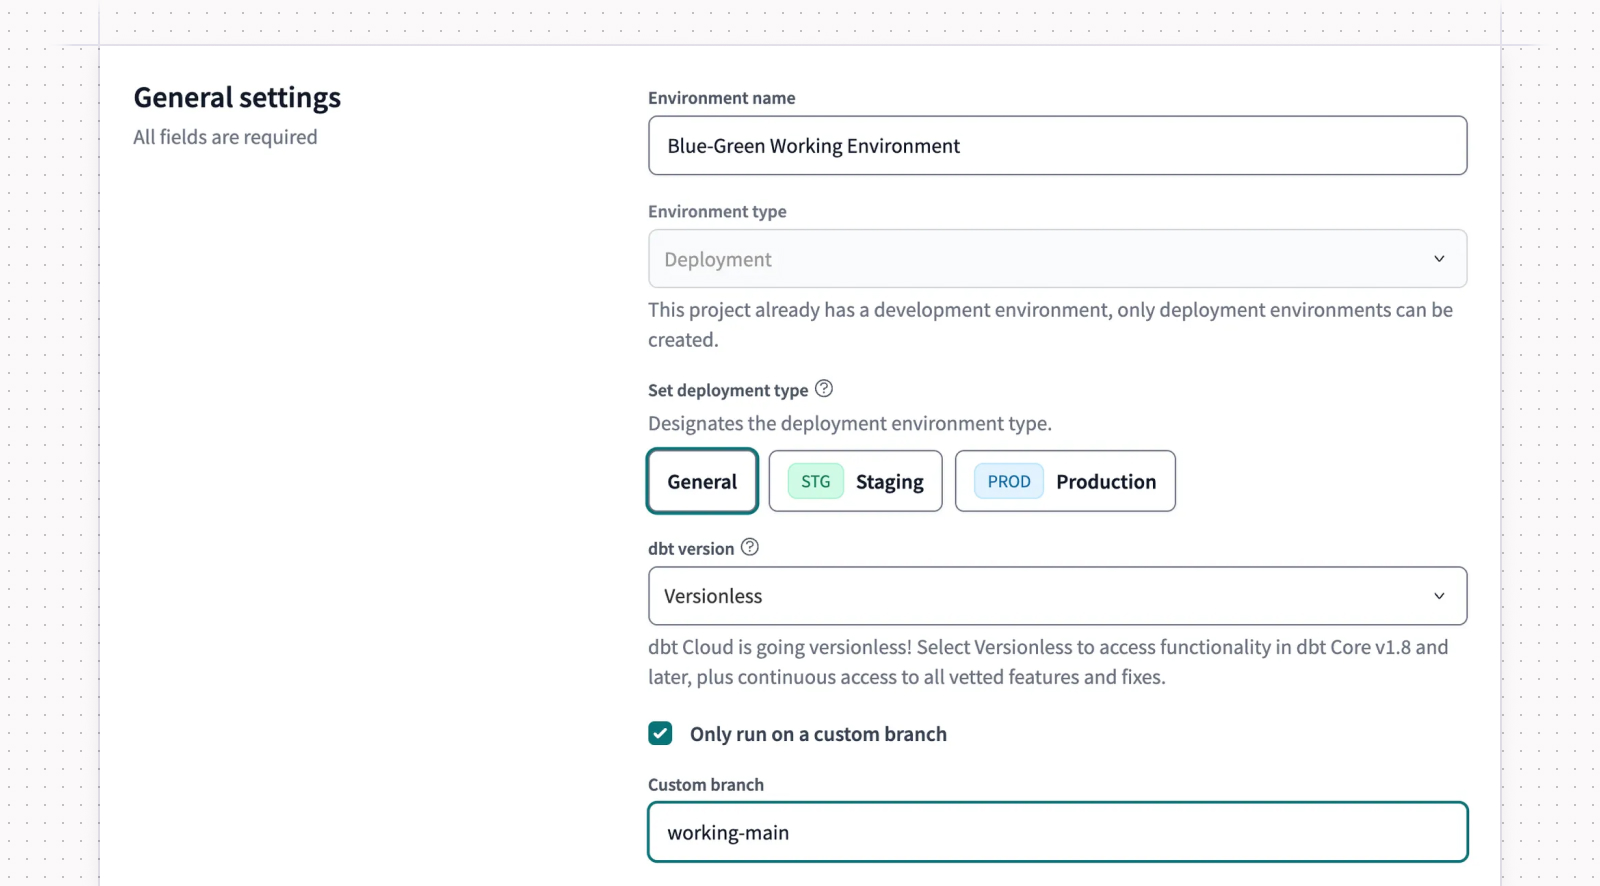Choose the Staging deployment type label
This screenshot has height=886, width=1600.
(890, 482)
